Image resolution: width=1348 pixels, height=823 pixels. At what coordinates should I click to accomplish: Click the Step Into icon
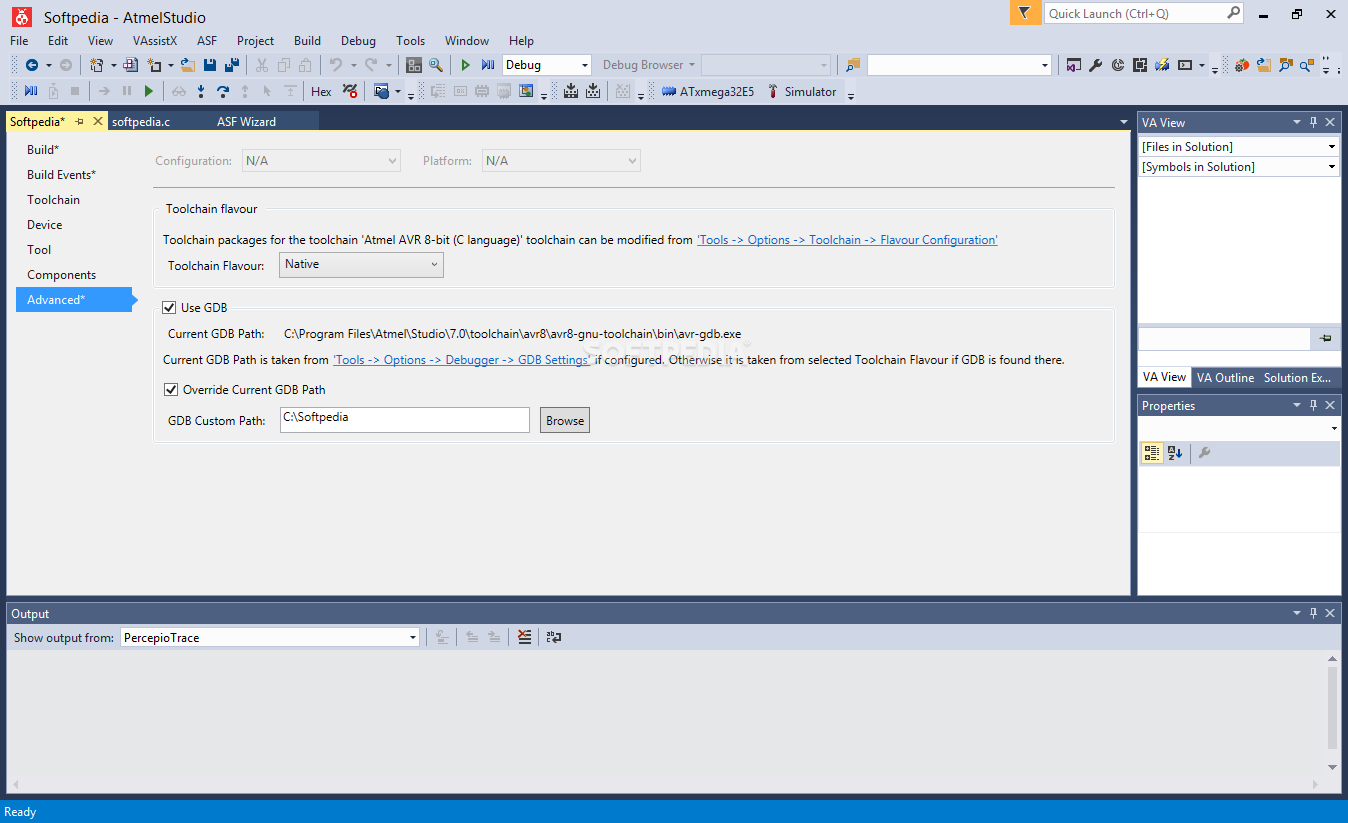201,92
